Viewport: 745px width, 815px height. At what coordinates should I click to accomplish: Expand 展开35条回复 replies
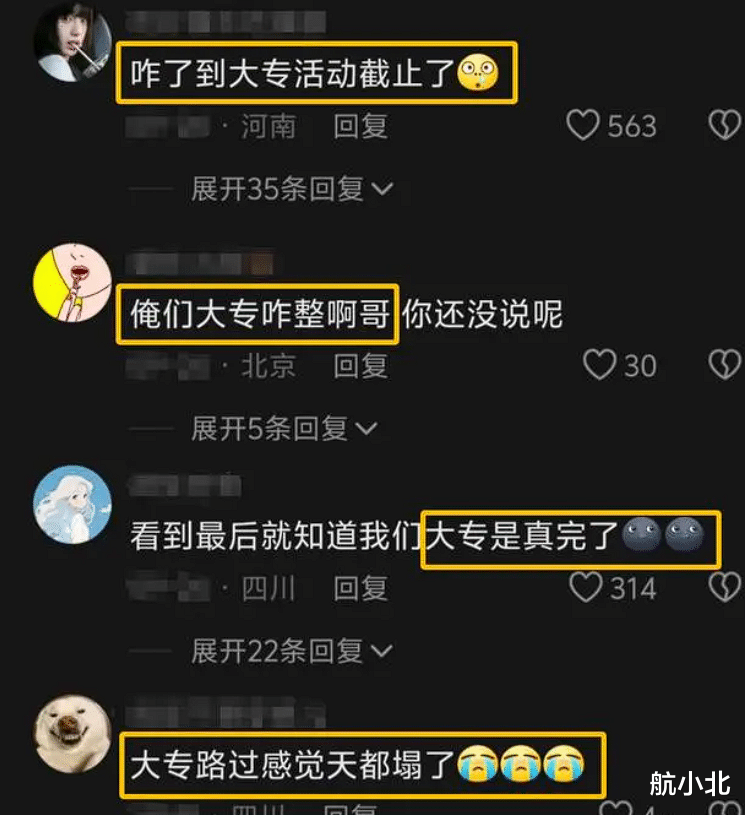pyautogui.click(x=292, y=189)
